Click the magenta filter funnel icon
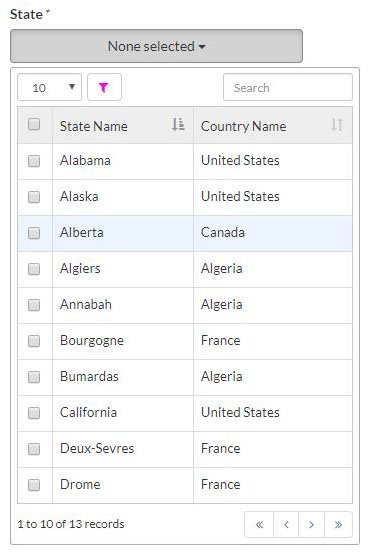Image resolution: width=370 pixels, height=560 pixels. click(x=104, y=88)
